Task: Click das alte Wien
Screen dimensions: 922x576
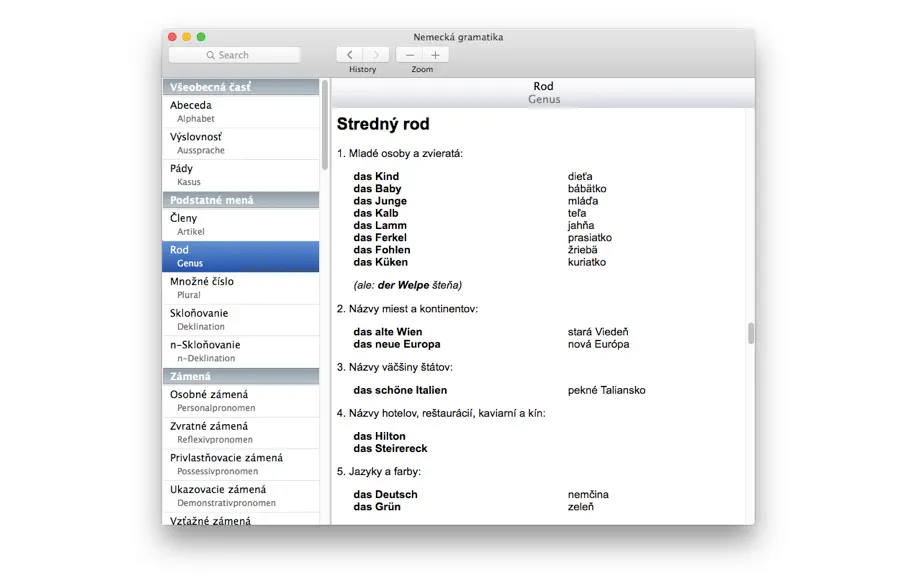Action: coord(387,332)
